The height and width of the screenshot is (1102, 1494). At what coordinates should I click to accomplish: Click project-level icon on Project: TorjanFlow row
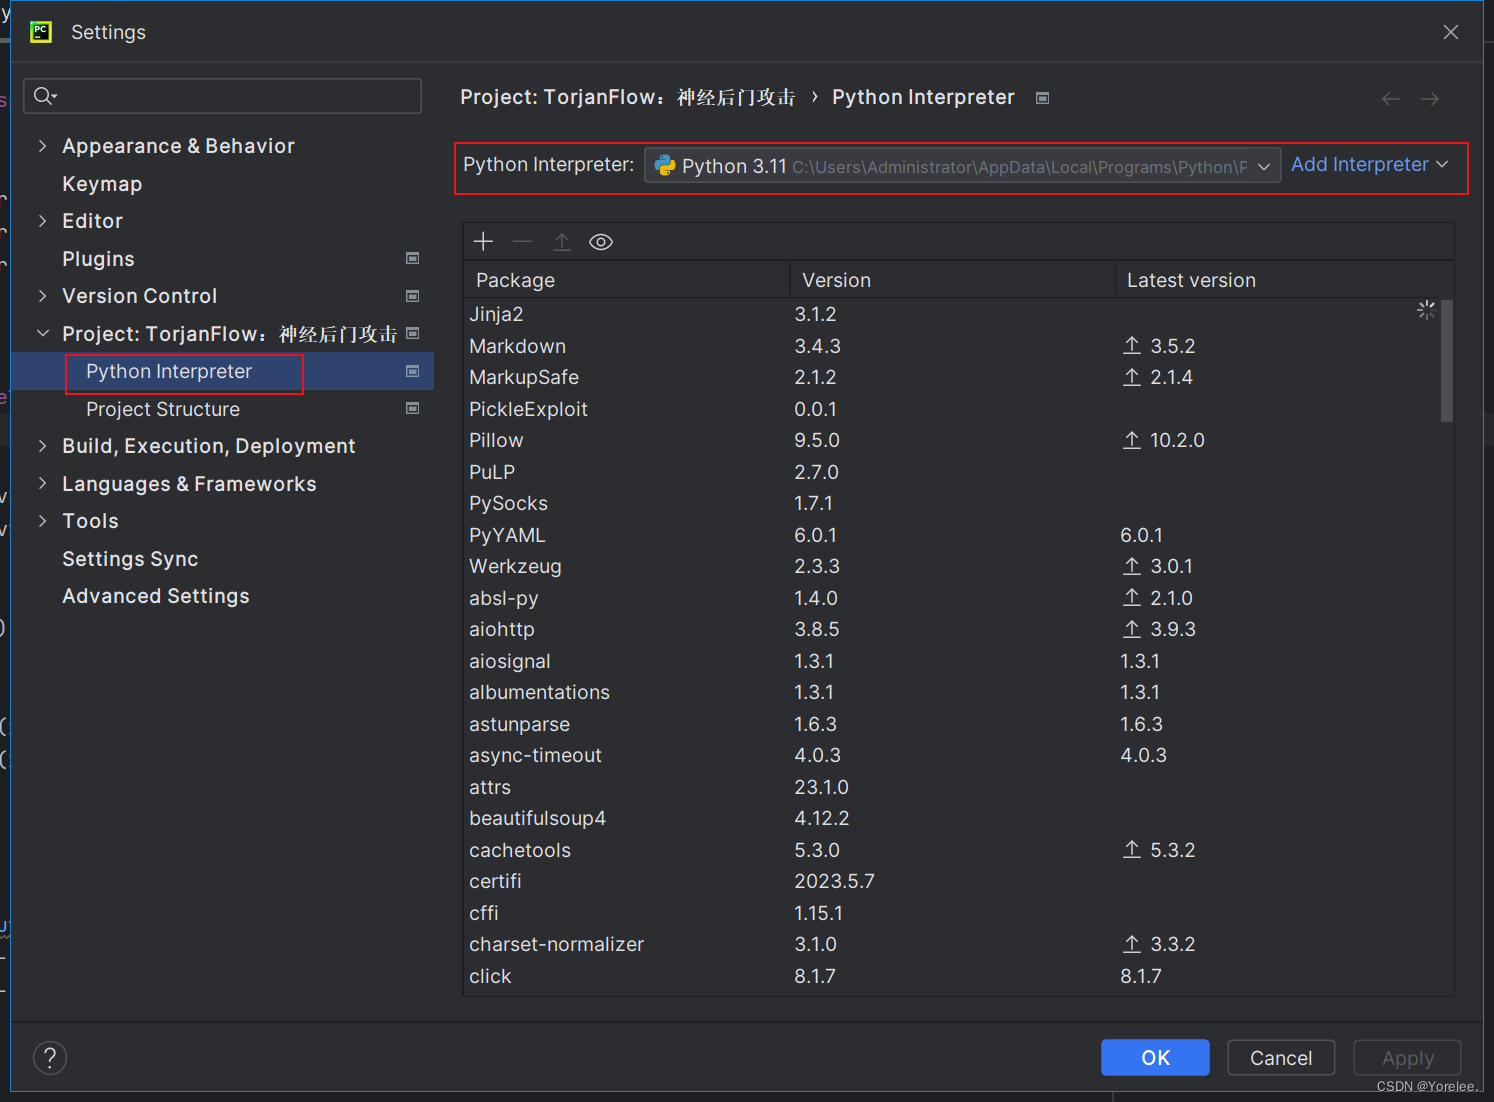pos(412,333)
